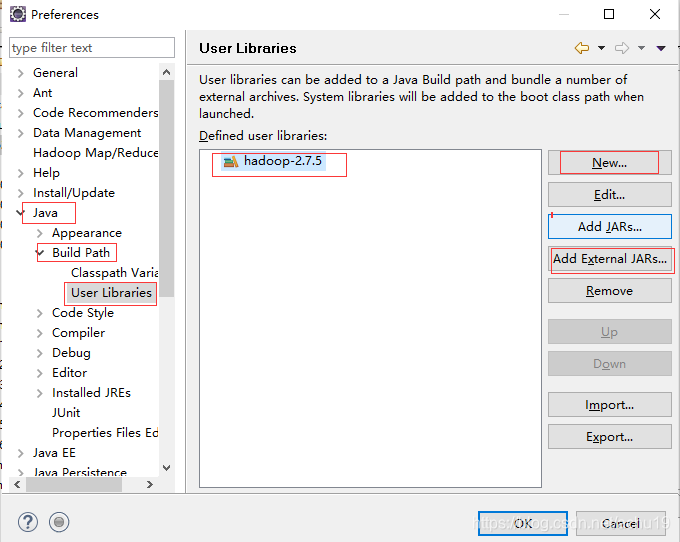Click tree scrollbar up arrow

167,72
